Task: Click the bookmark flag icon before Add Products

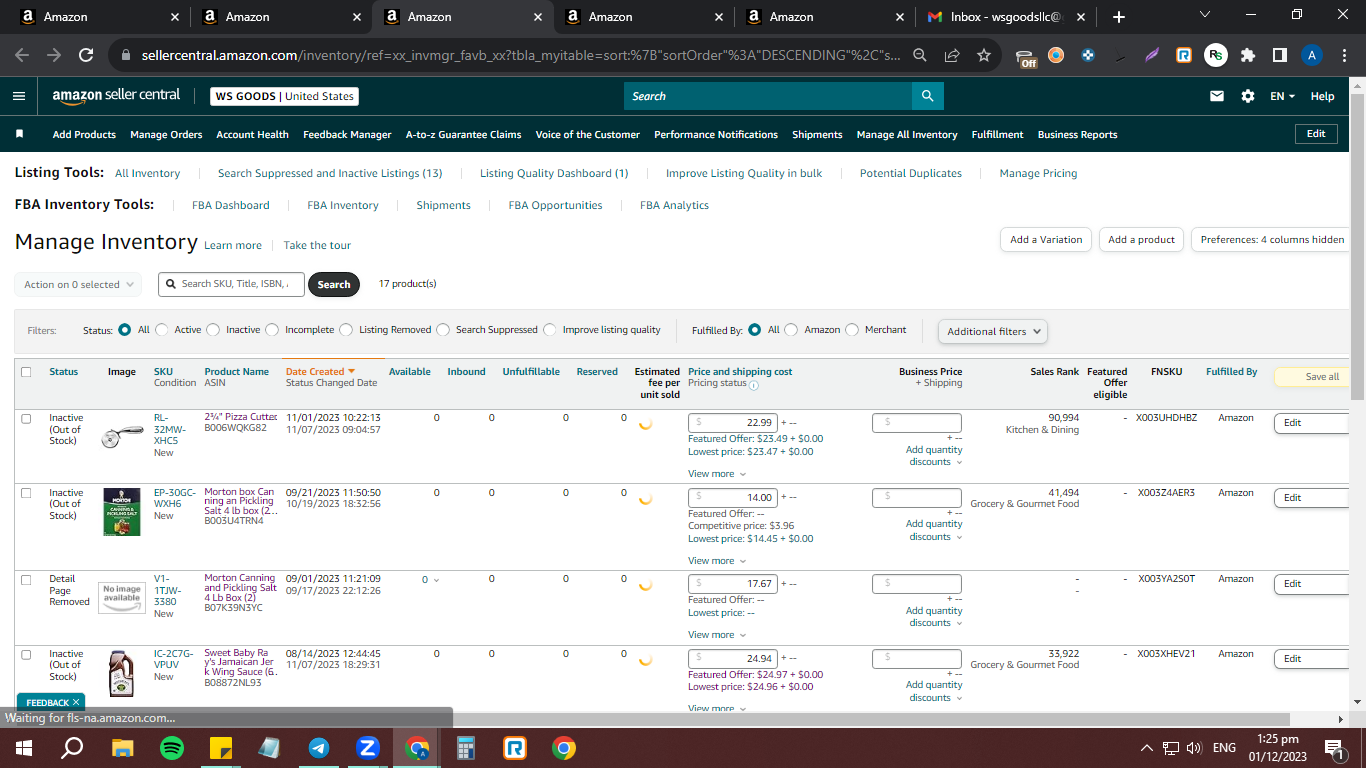Action: tap(19, 134)
